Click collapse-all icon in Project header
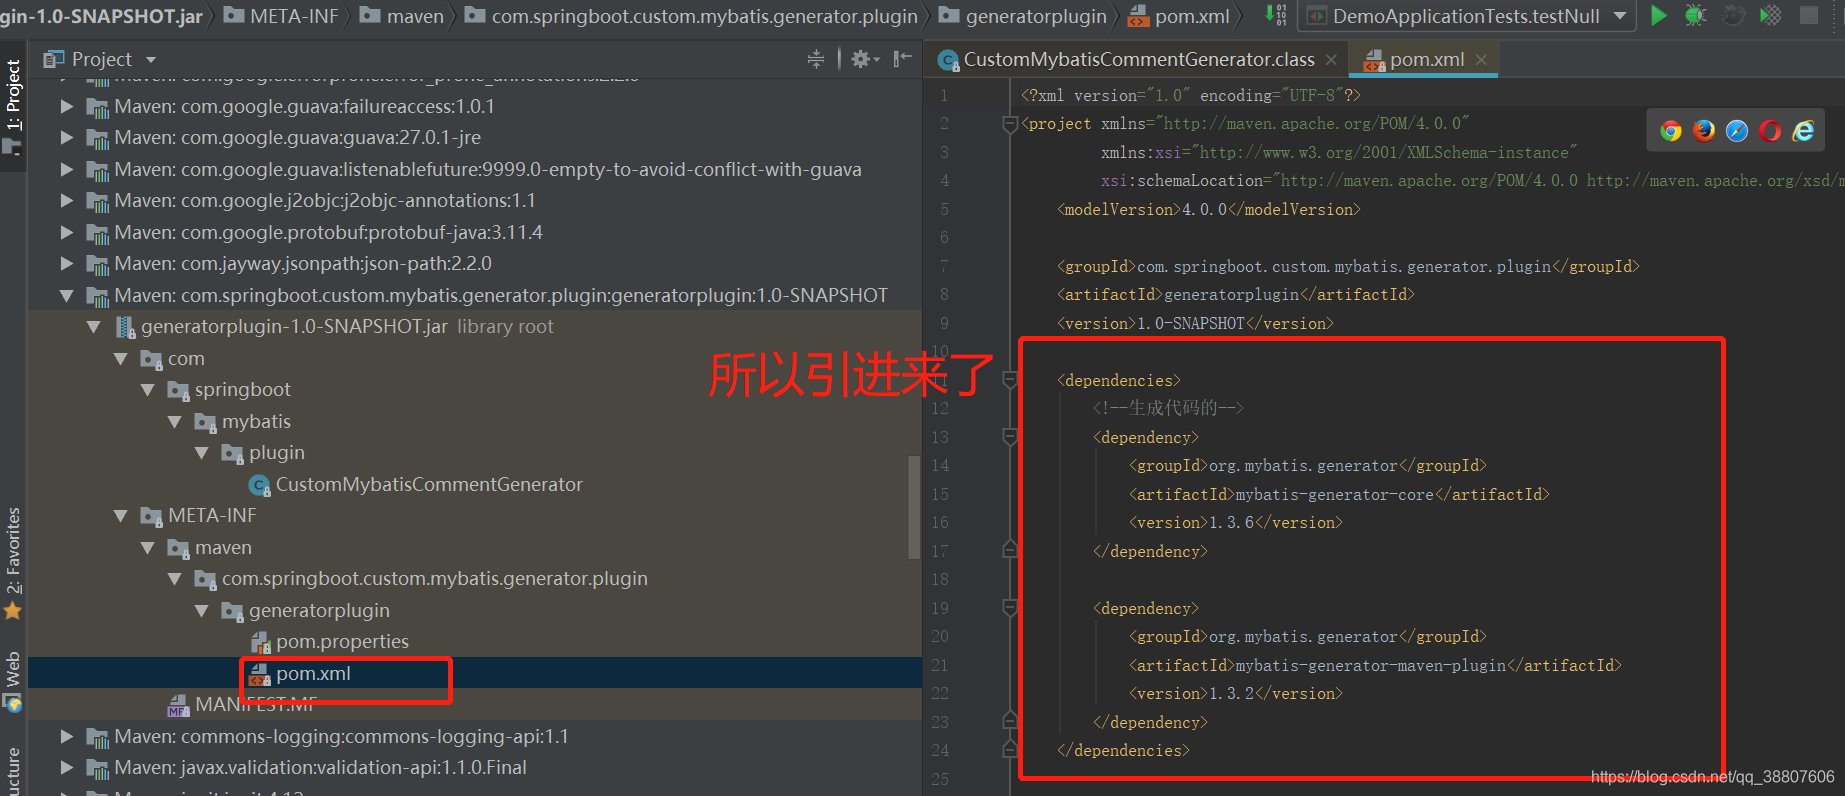 tap(816, 59)
